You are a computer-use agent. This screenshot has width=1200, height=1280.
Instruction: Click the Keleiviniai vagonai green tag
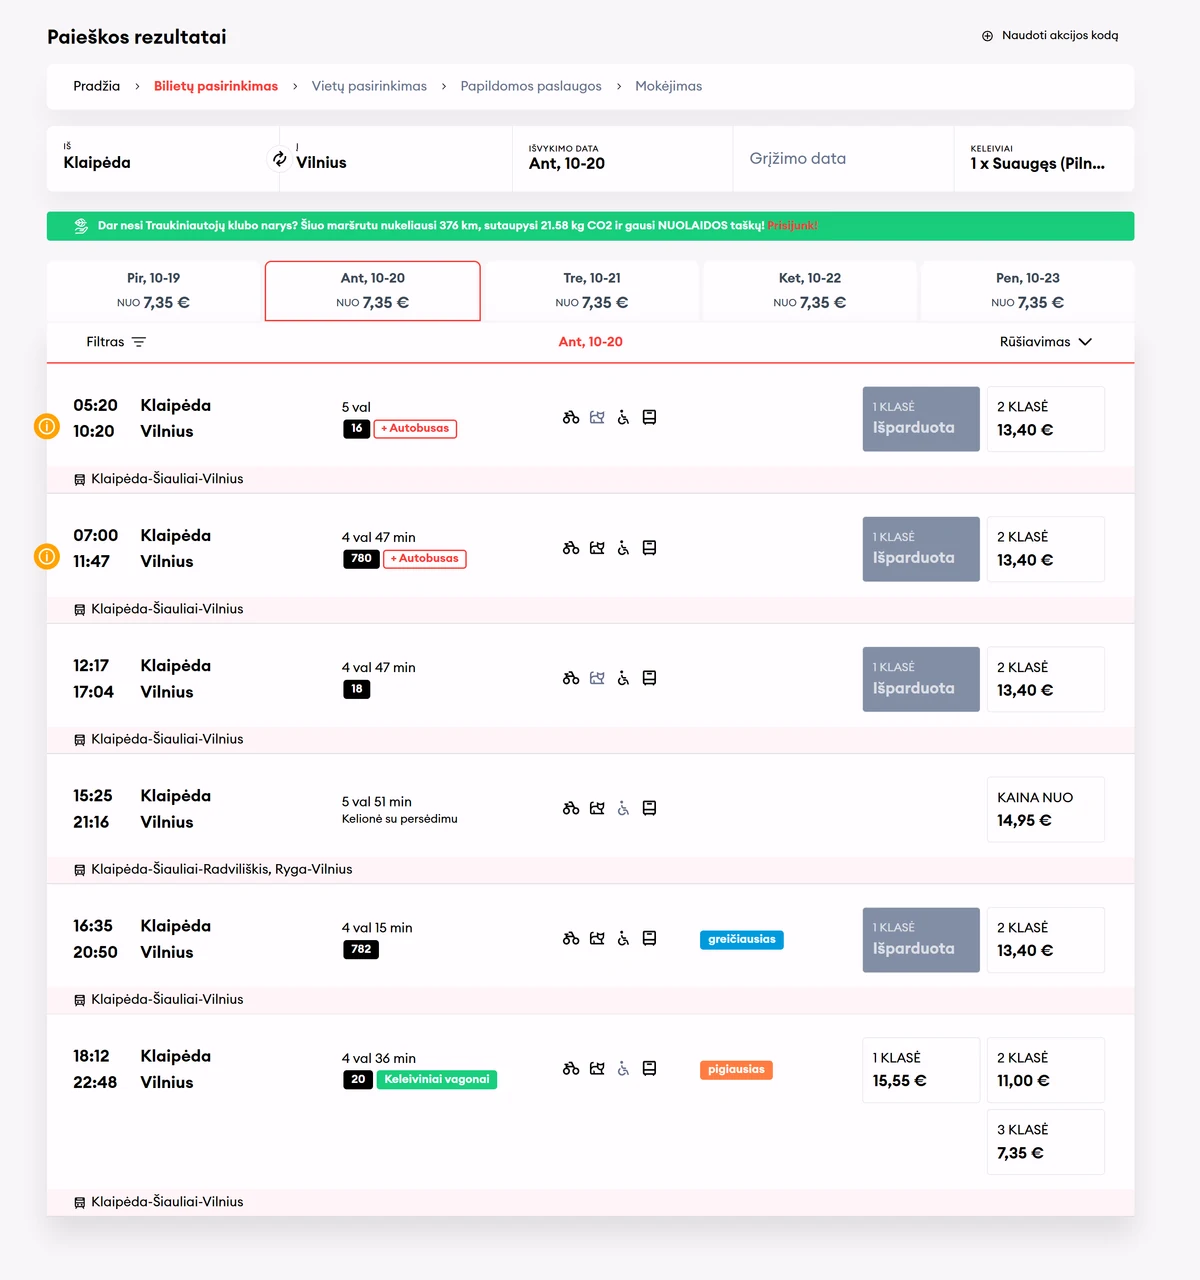[437, 1080]
